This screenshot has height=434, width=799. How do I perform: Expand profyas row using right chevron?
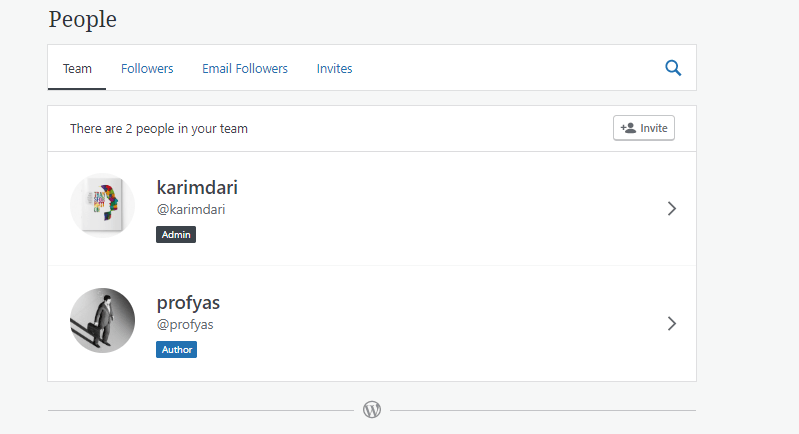pos(672,323)
